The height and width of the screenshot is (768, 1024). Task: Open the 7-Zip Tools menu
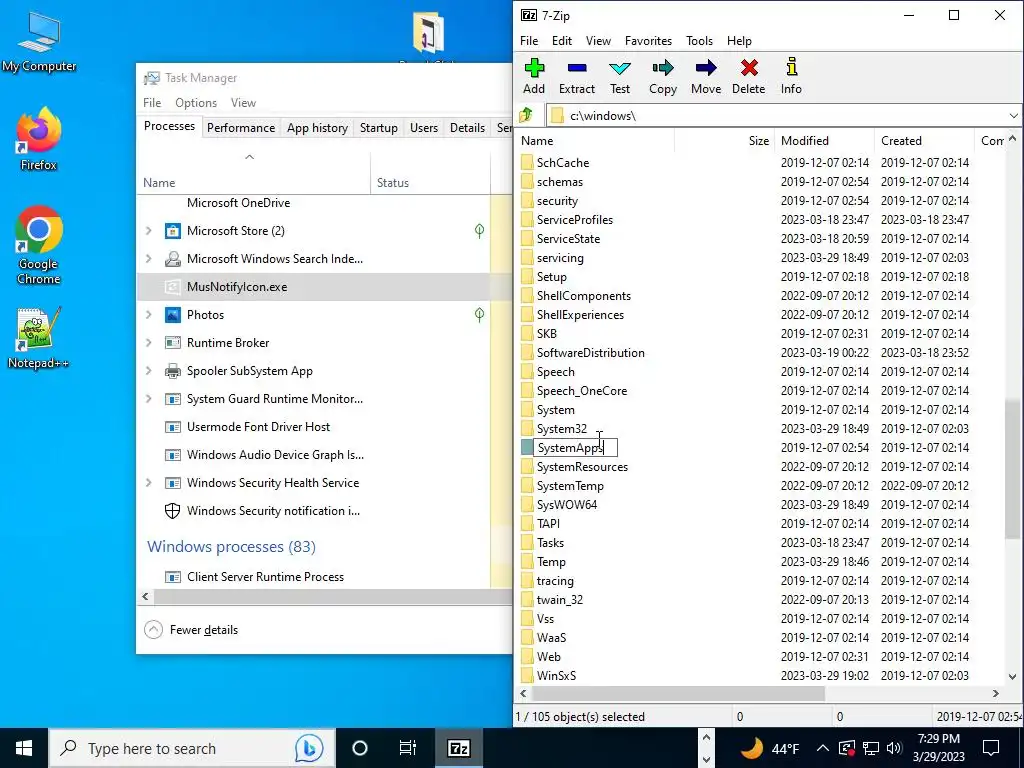[x=699, y=40]
